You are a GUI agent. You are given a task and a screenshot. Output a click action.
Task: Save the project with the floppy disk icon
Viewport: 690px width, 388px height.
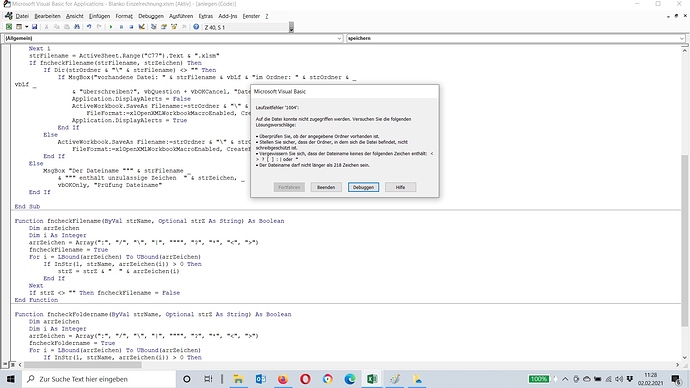(34, 27)
